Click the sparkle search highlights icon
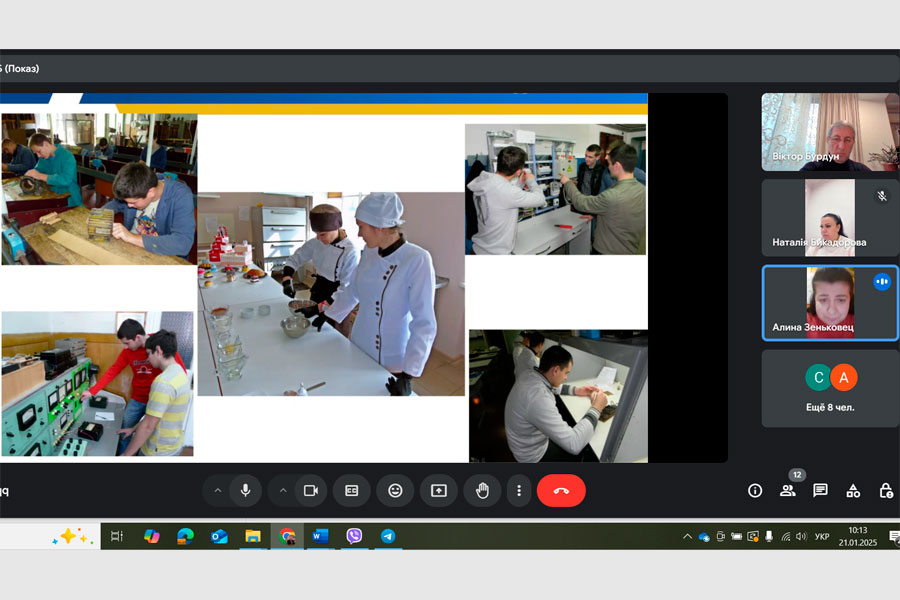The image size is (900, 600). click(72, 537)
